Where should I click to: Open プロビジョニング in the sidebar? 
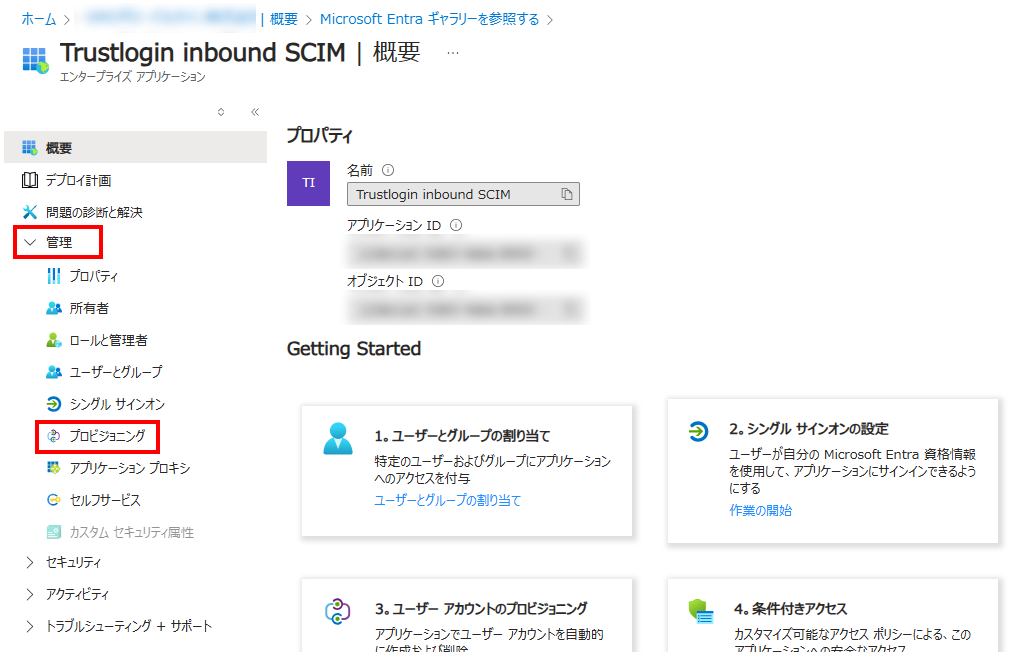tap(107, 436)
